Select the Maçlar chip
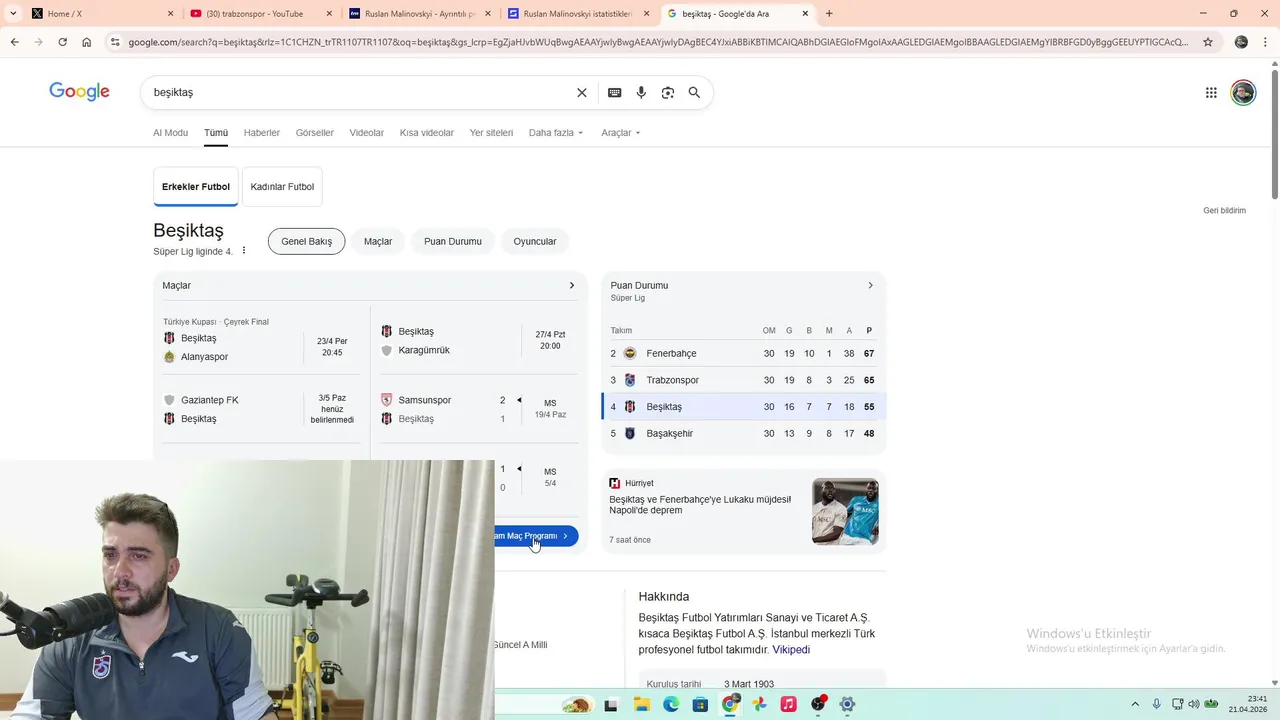The width and height of the screenshot is (1280, 720). (x=378, y=241)
